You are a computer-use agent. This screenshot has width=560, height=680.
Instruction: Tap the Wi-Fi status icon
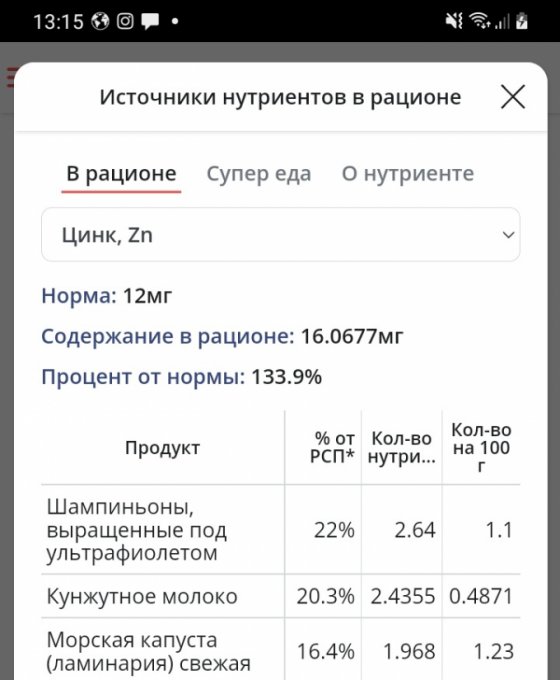pyautogui.click(x=479, y=20)
